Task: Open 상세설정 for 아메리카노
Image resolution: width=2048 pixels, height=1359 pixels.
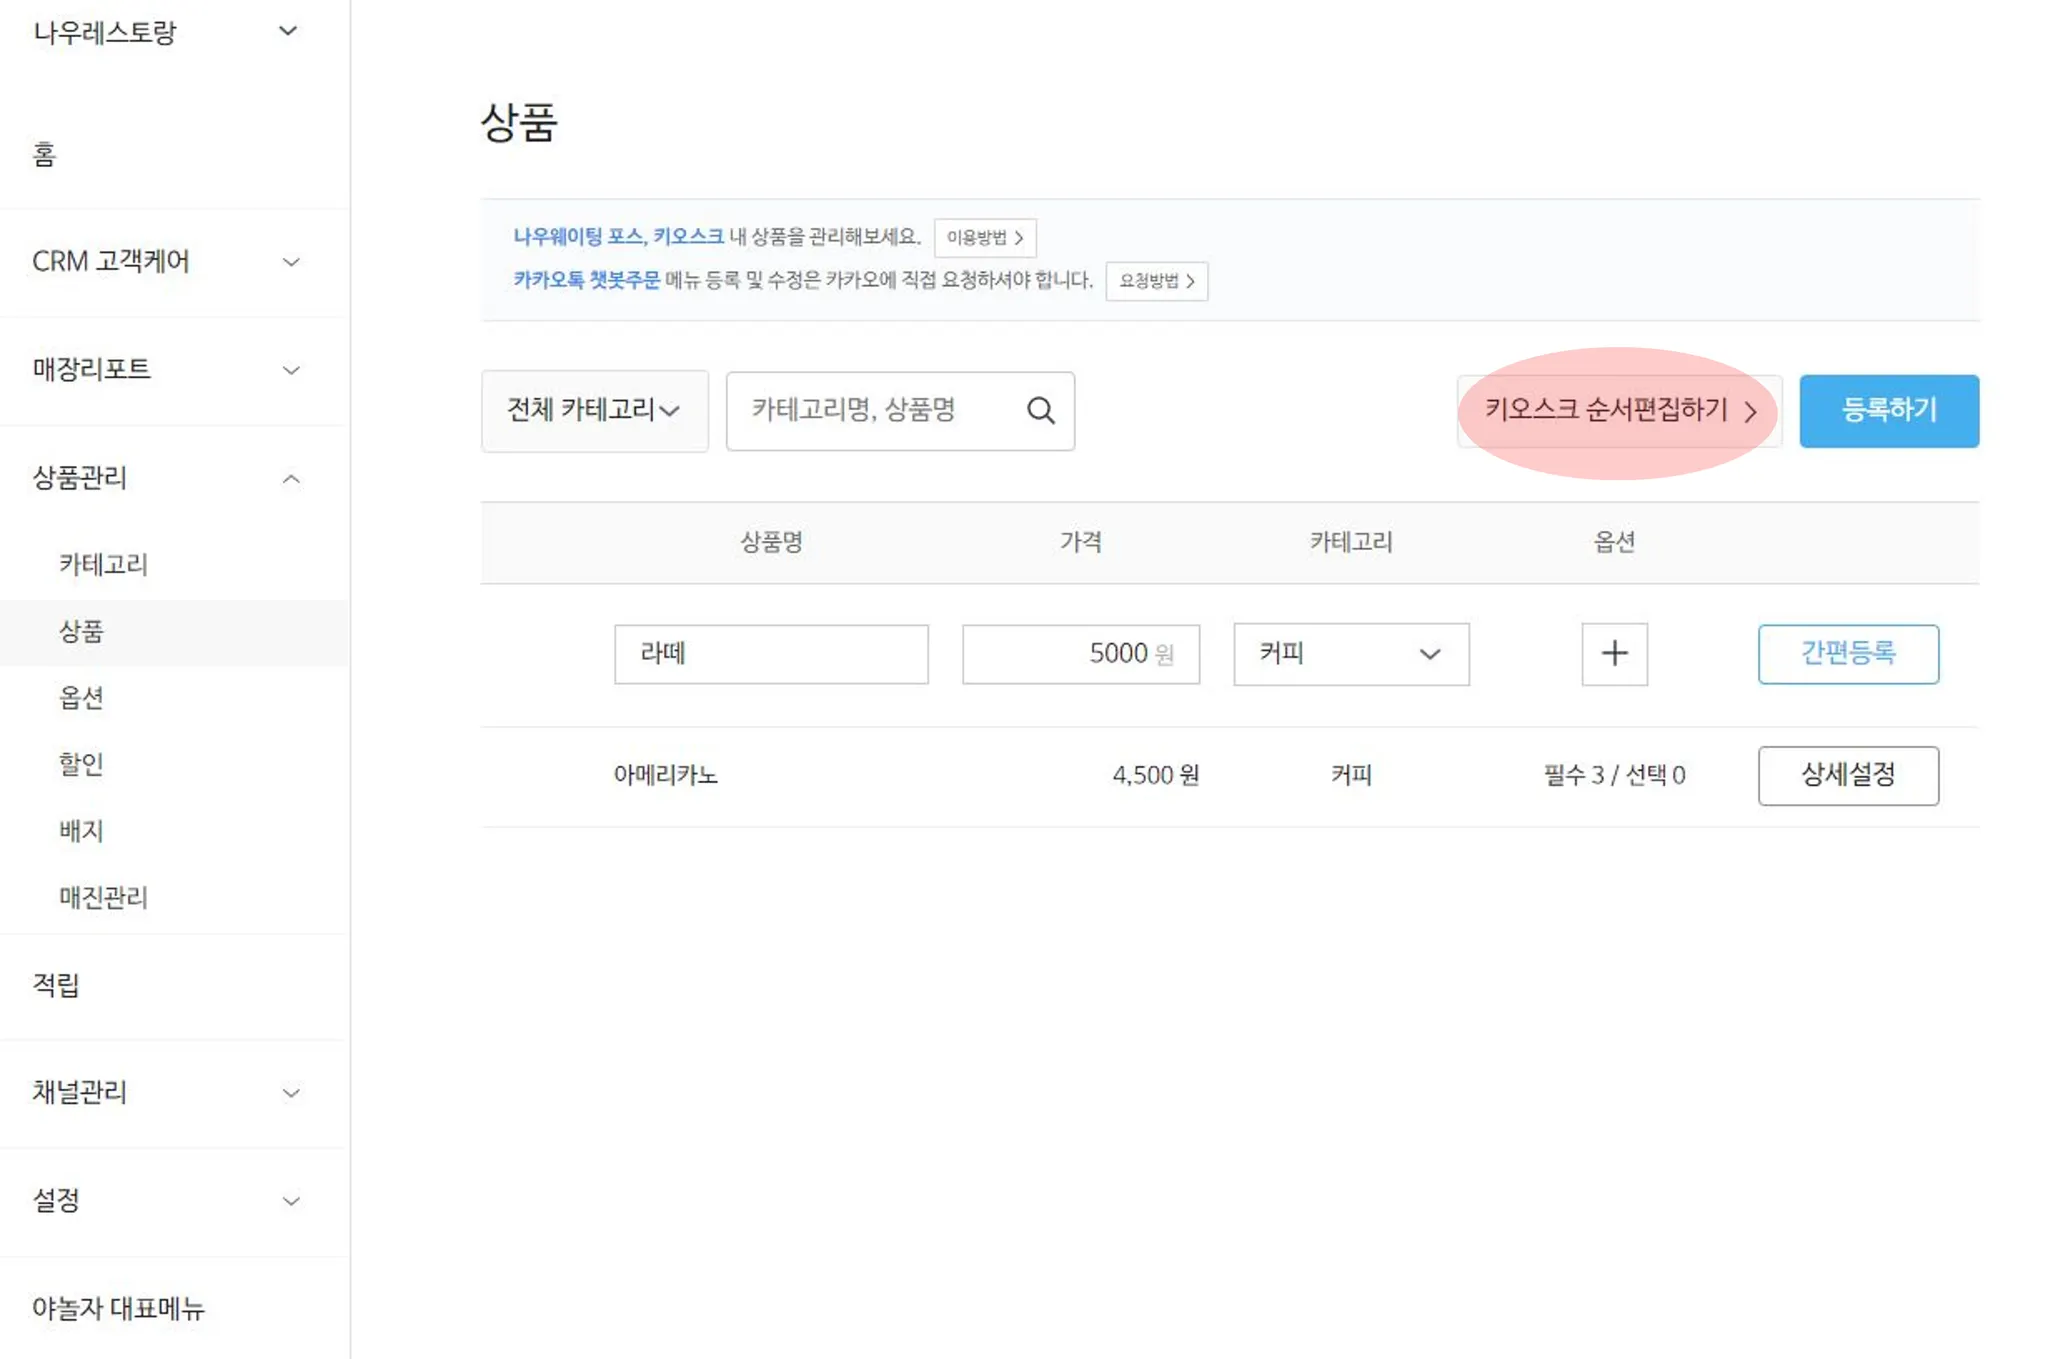Action: coord(1847,775)
